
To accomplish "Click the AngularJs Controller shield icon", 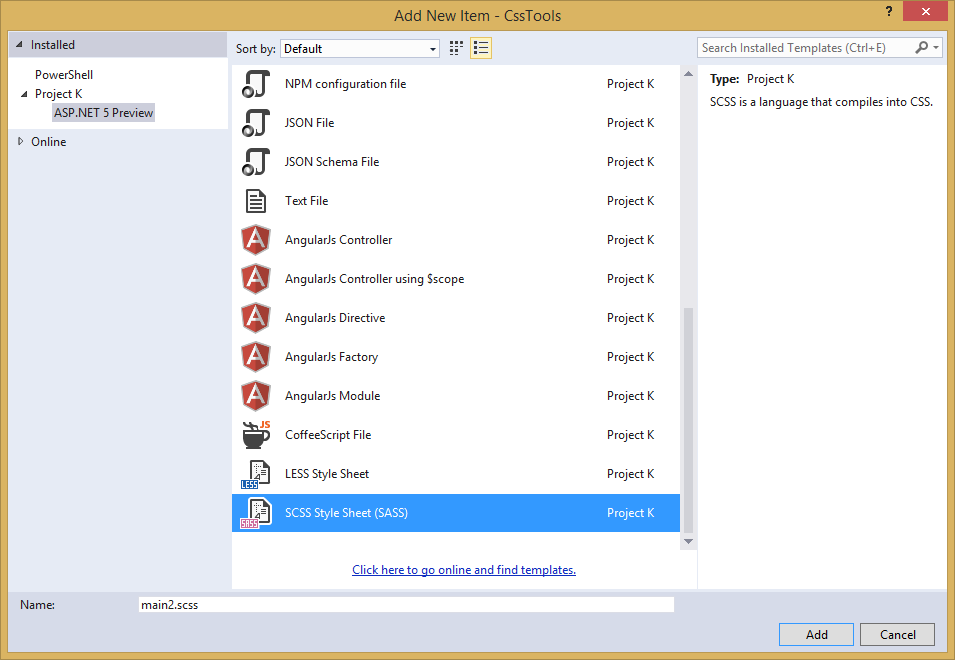I will (256, 240).
